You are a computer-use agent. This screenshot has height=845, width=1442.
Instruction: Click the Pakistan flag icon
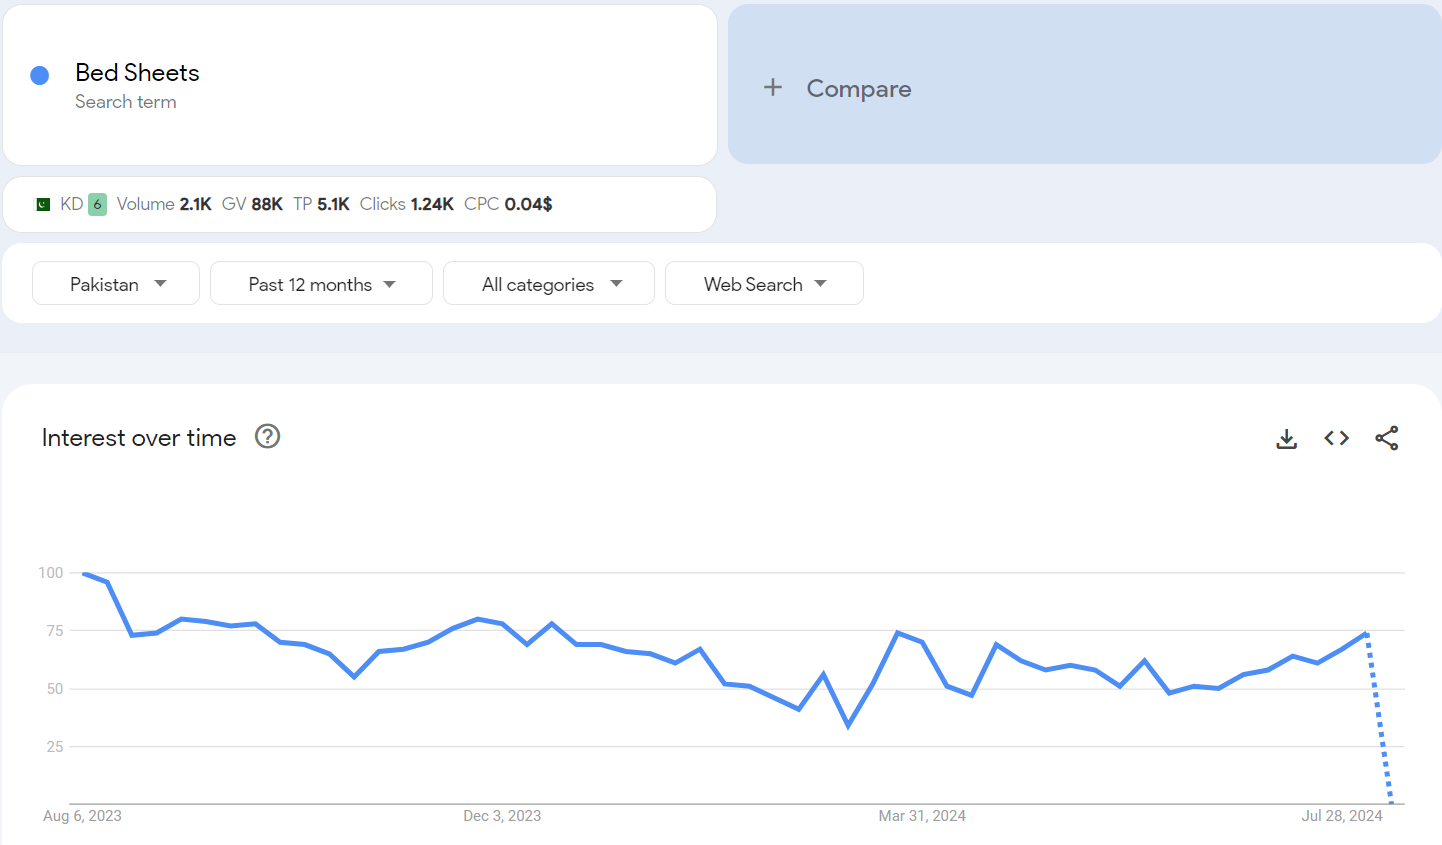click(x=43, y=204)
